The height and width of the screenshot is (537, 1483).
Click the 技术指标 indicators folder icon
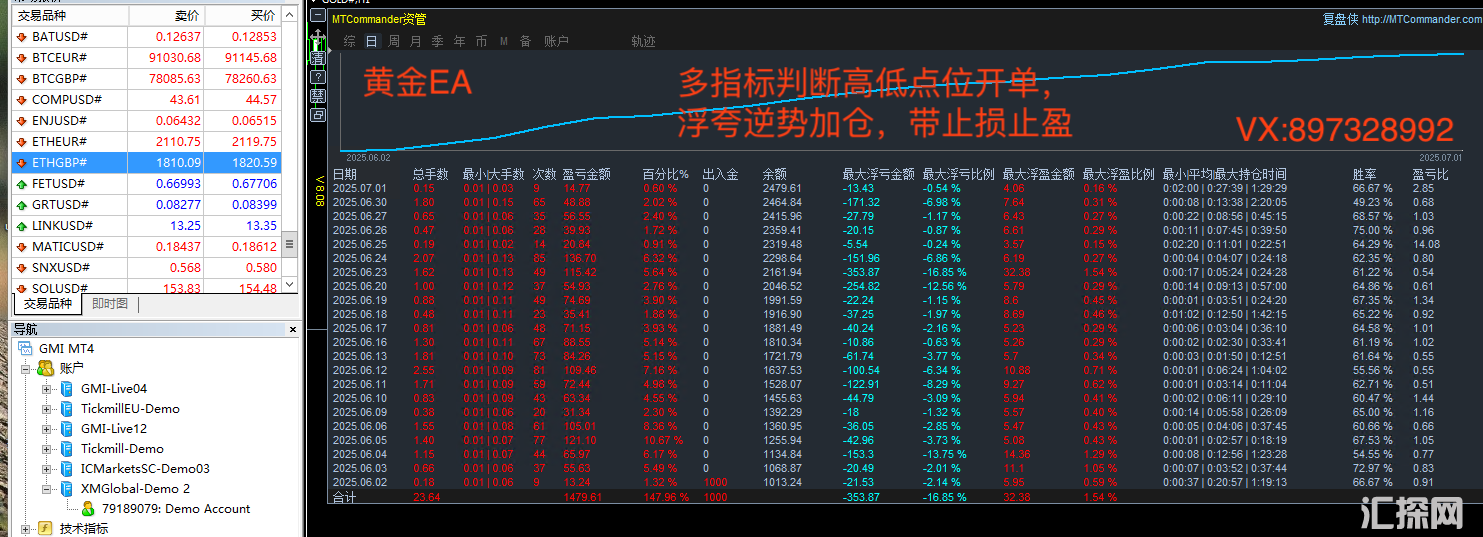[45, 528]
